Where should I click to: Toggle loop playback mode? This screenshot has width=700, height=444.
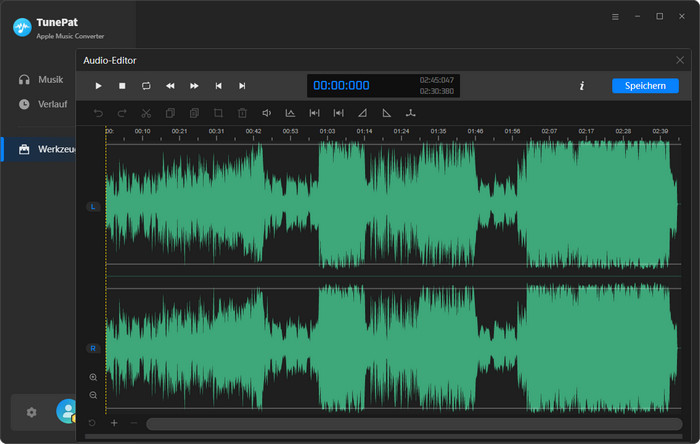pyautogui.click(x=146, y=86)
